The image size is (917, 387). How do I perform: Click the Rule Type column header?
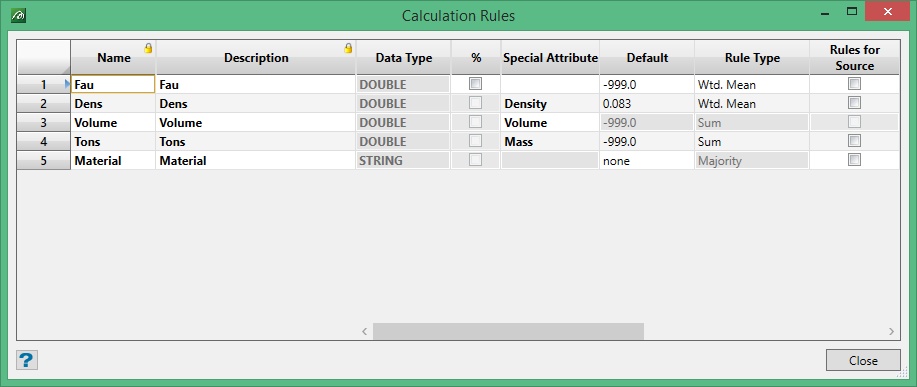point(752,57)
